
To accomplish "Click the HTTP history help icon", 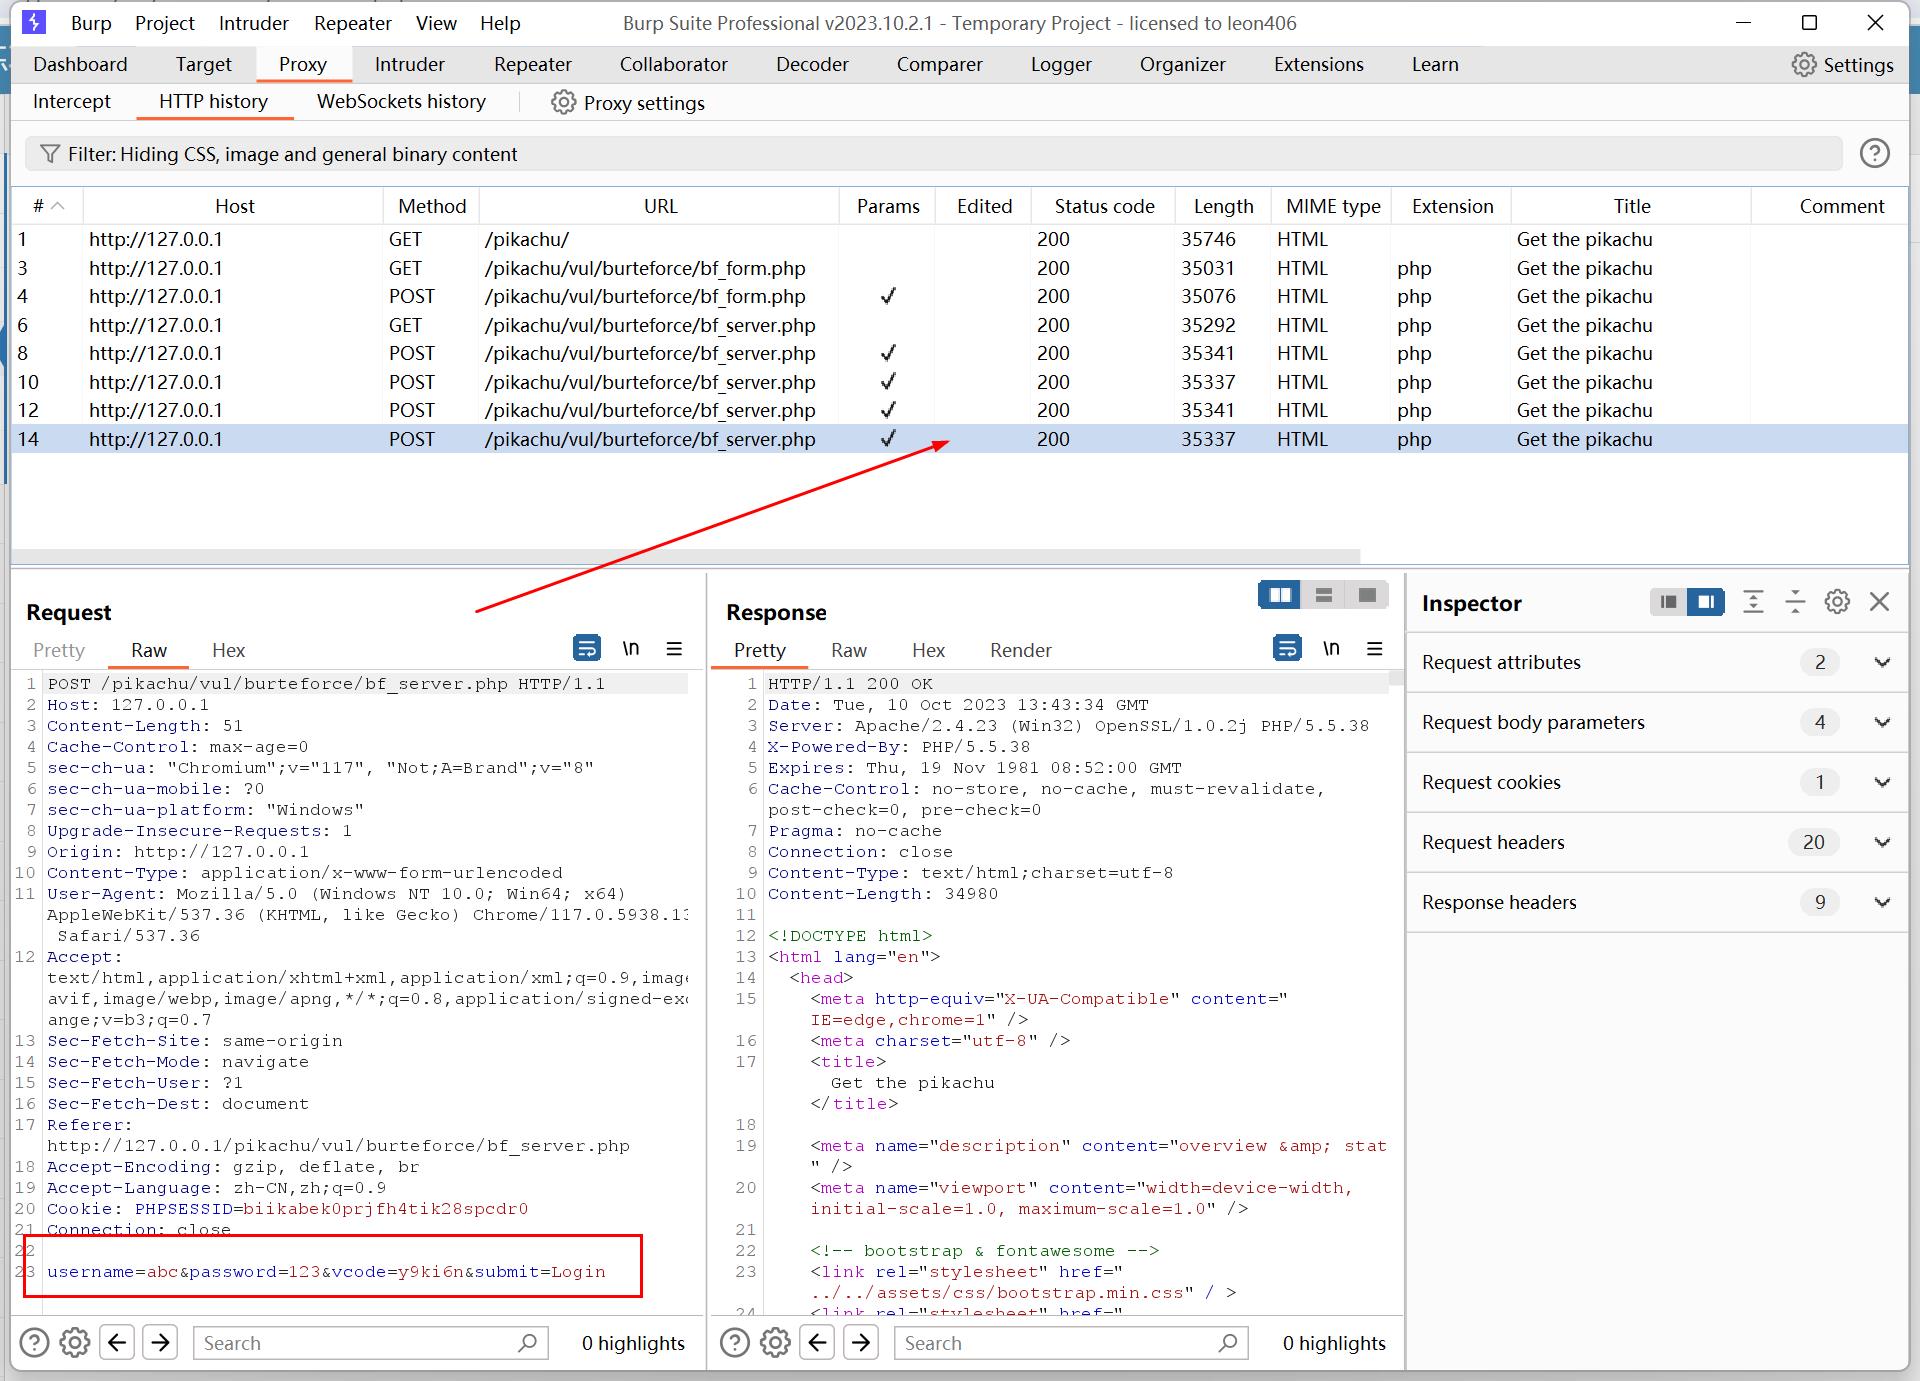I will 1874,153.
